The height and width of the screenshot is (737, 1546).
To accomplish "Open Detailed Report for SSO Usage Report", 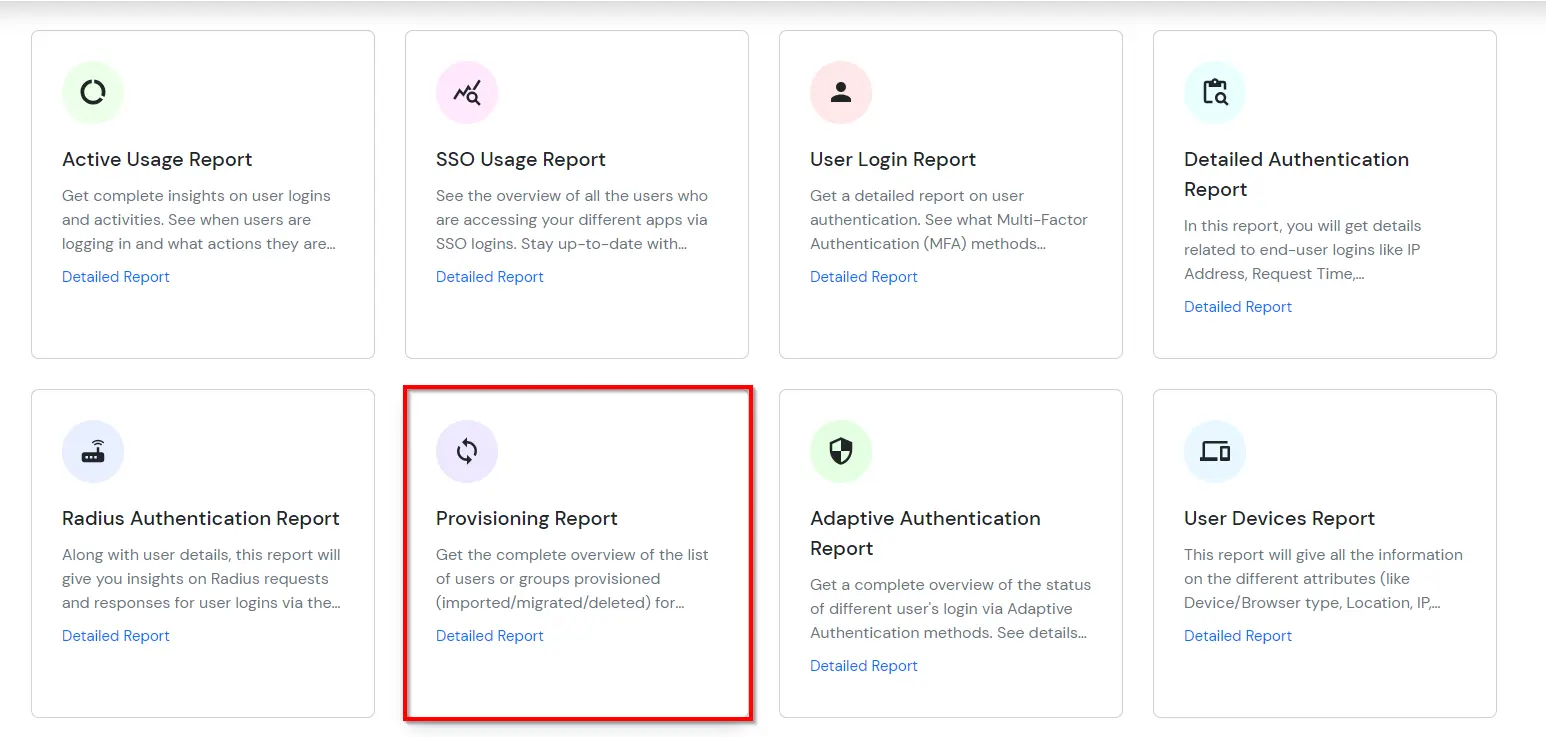I will pos(489,276).
